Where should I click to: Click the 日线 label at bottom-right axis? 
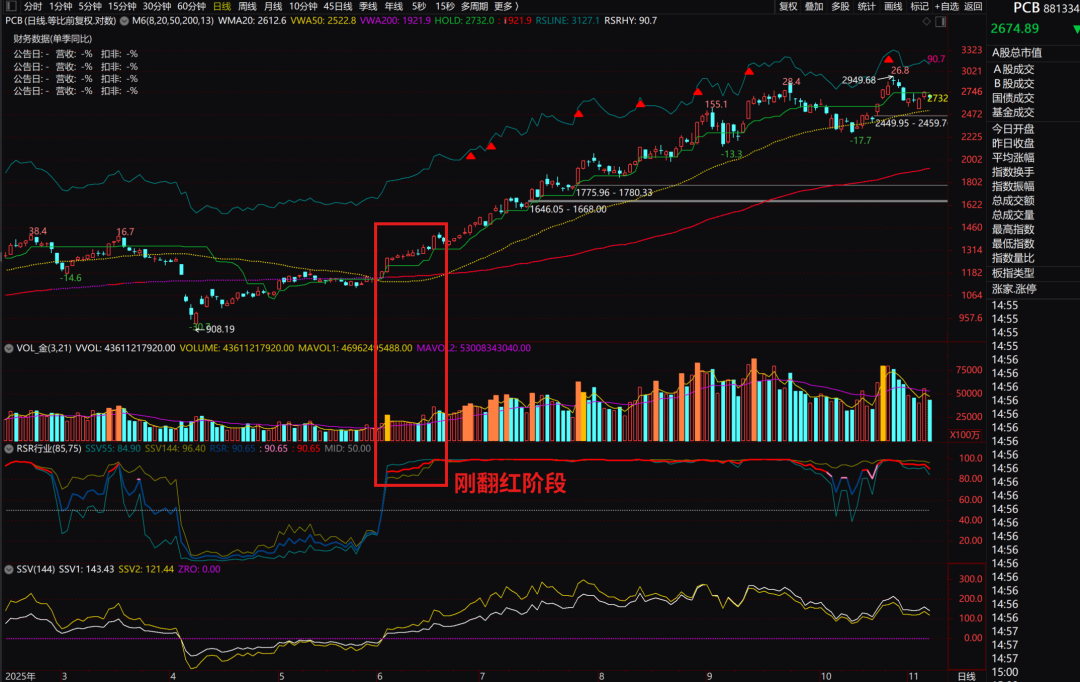click(966, 676)
